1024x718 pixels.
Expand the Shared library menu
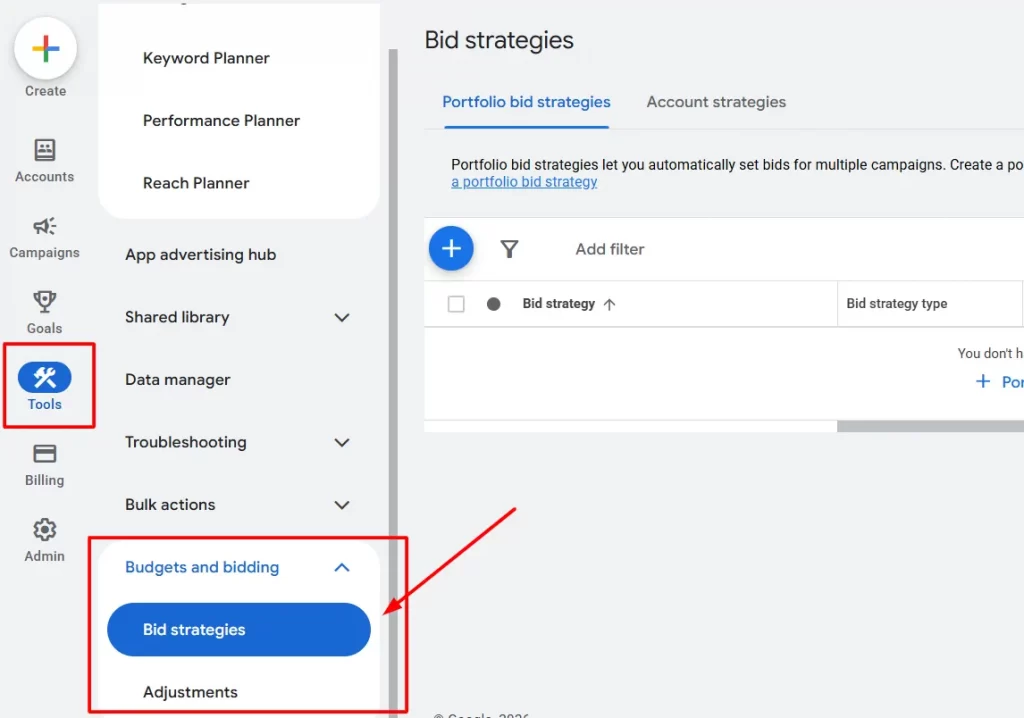pyautogui.click(x=343, y=317)
